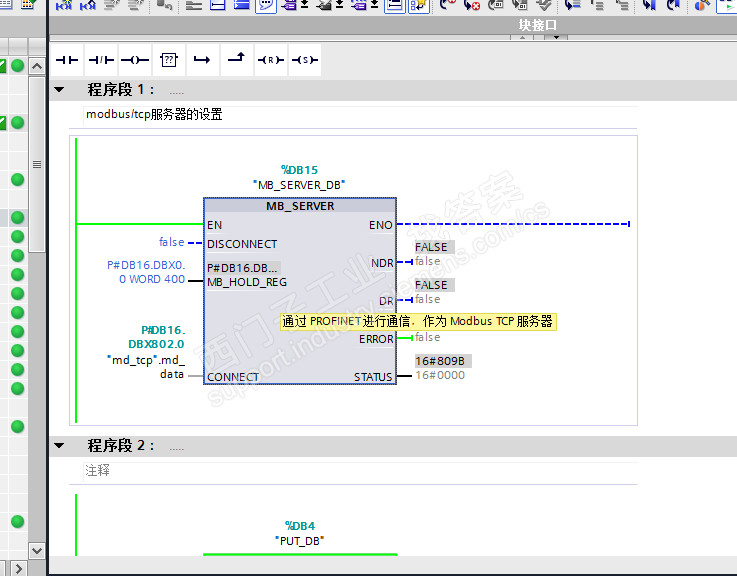
Task: Open first purple tag icon dropdown arrow
Action: pos(305,5)
